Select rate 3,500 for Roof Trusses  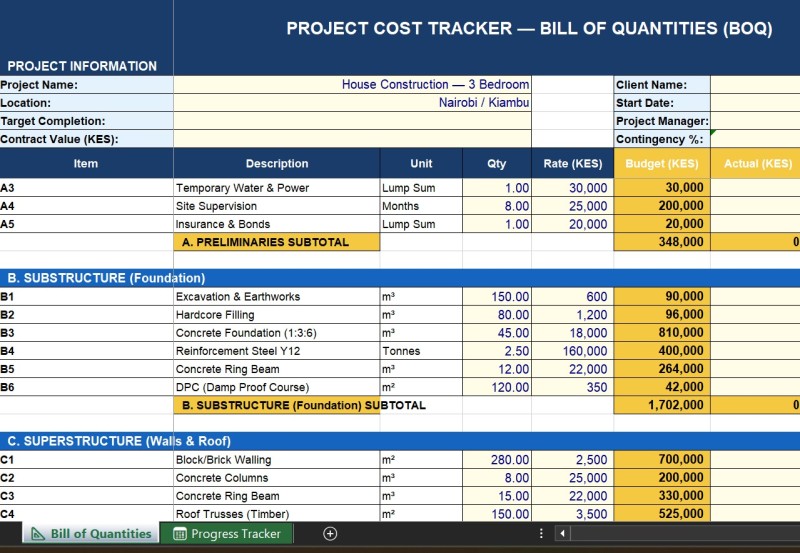click(572, 514)
